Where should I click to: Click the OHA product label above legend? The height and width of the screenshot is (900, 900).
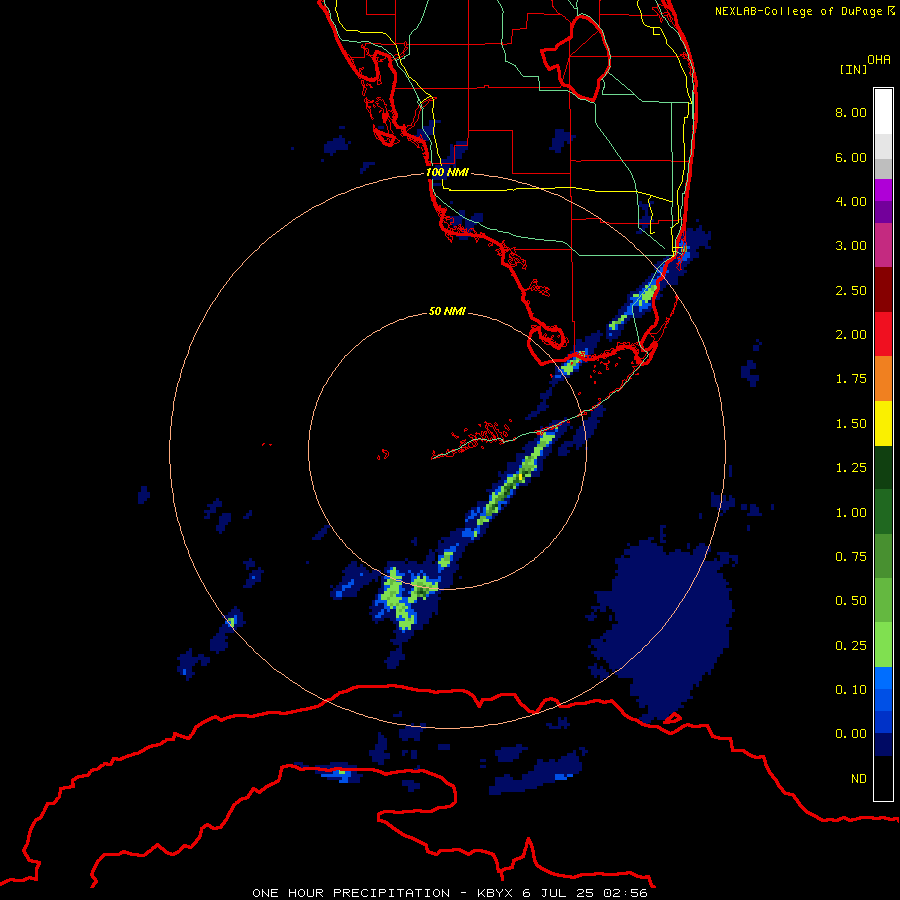[879, 60]
